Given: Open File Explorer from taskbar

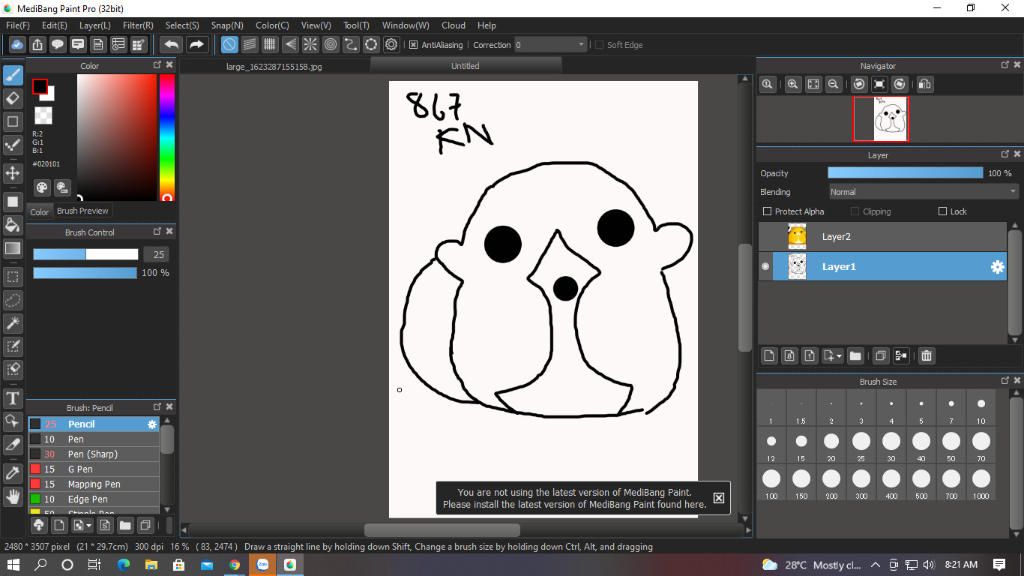Looking at the screenshot, I should 151,565.
